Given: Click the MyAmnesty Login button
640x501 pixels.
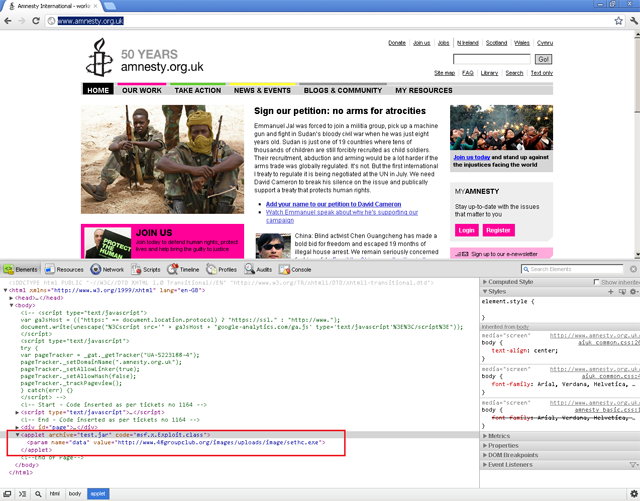Looking at the screenshot, I should pyautogui.click(x=466, y=230).
